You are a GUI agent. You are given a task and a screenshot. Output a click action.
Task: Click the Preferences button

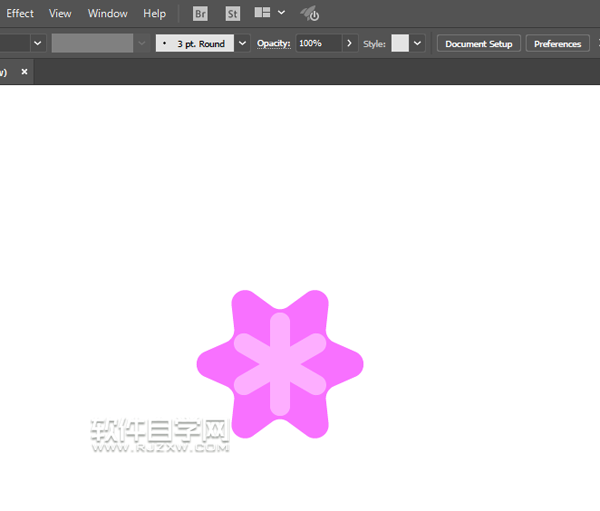tap(557, 44)
